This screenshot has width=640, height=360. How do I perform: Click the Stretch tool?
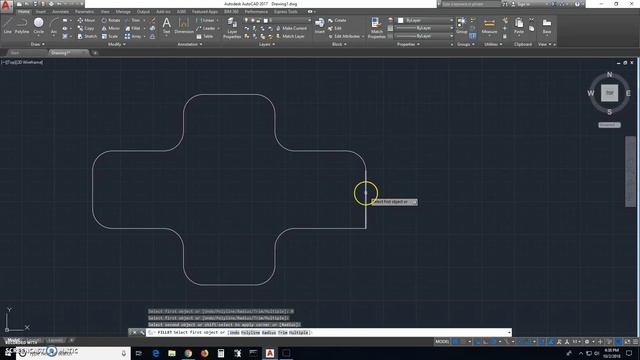coord(87,36)
